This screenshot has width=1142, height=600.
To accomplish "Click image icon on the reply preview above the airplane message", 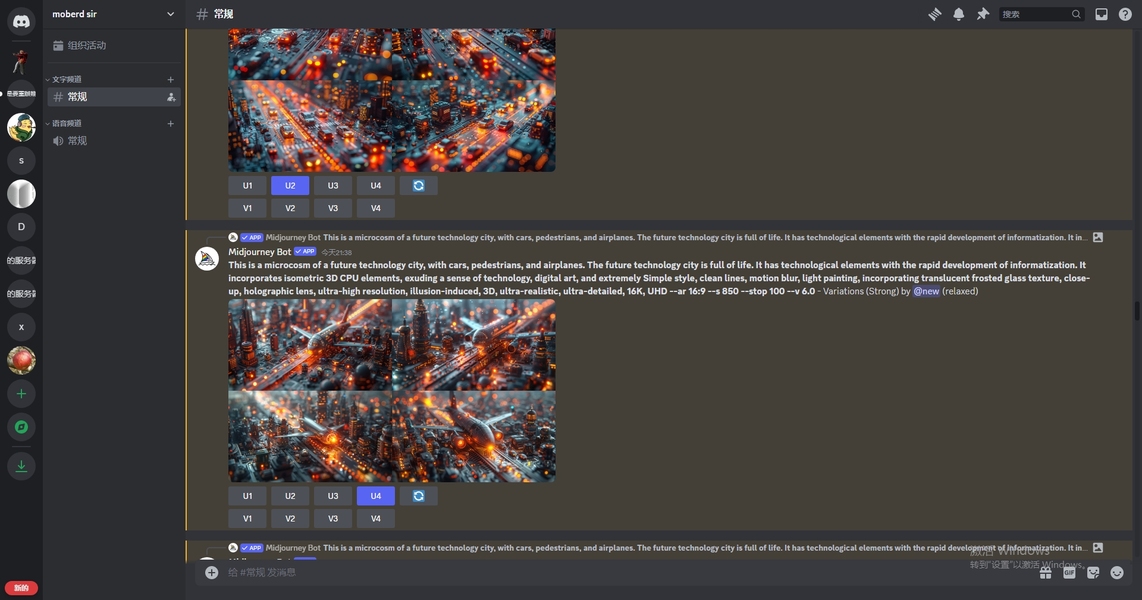I will click(x=1098, y=237).
